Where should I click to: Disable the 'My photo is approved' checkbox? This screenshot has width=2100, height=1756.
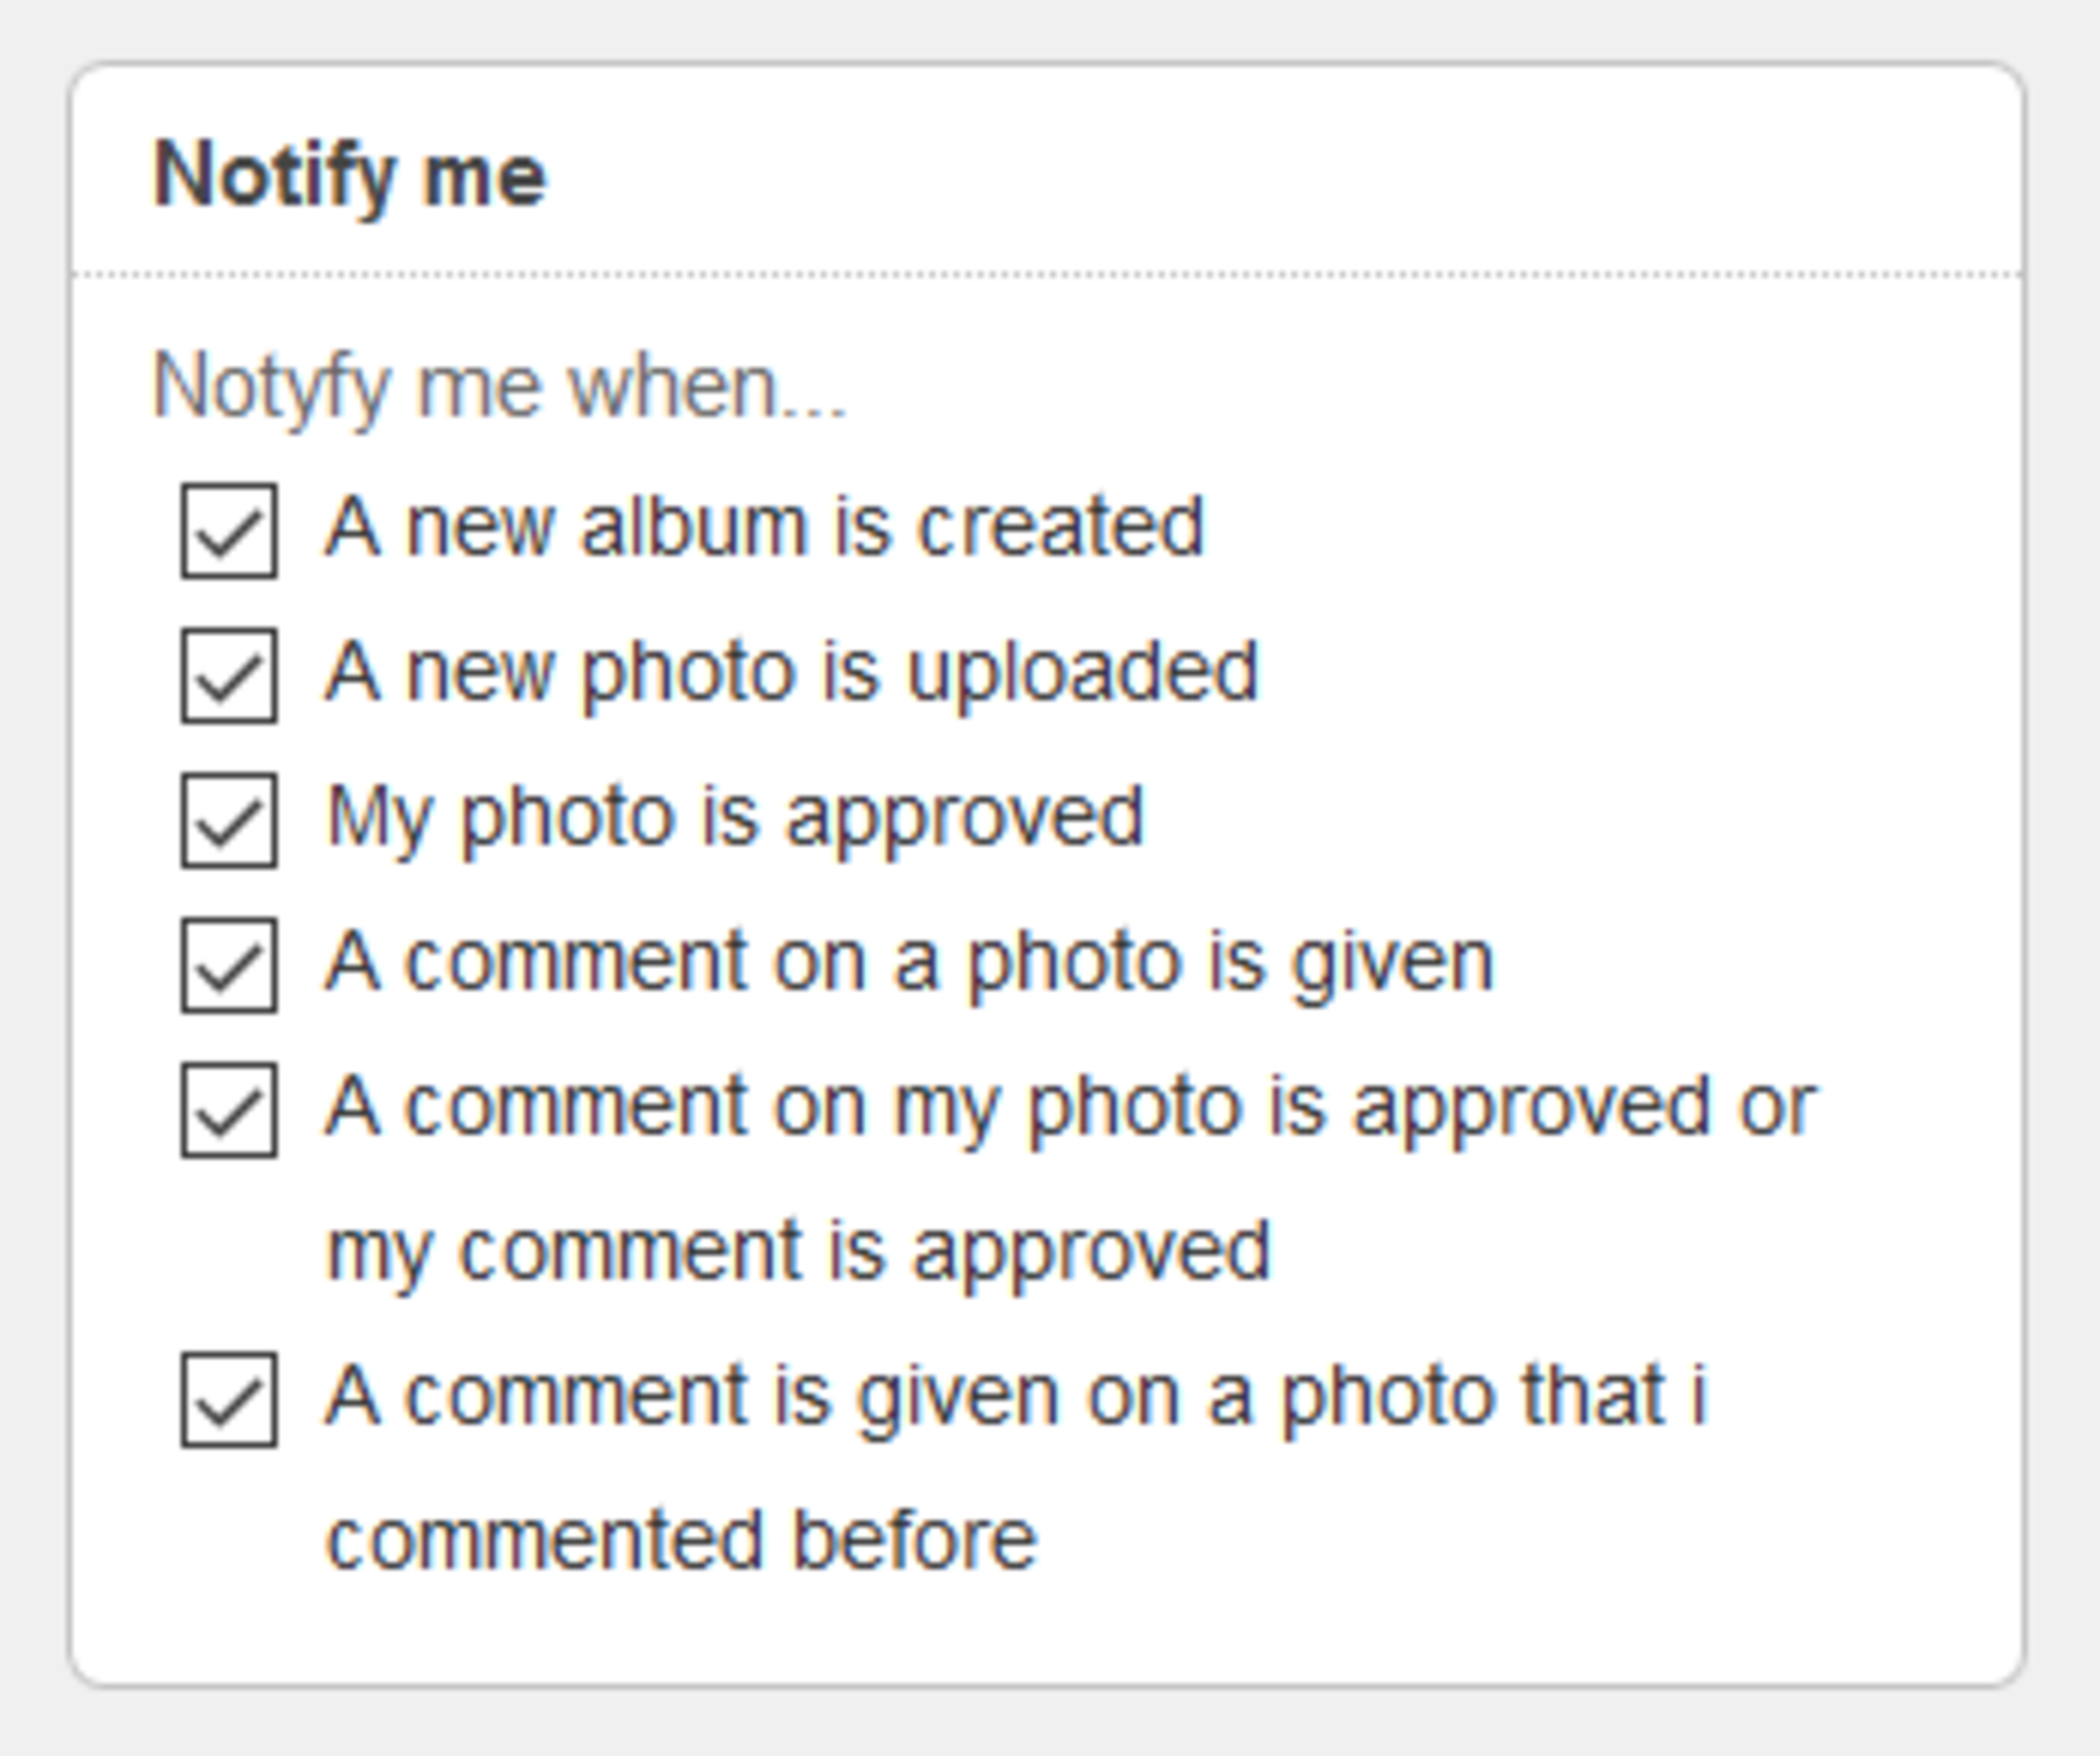229,821
